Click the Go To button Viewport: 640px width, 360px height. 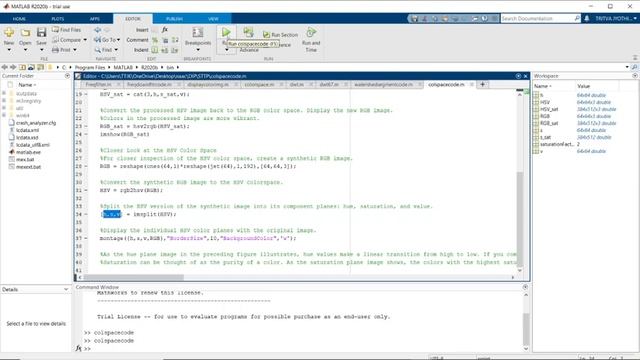tap(107, 40)
